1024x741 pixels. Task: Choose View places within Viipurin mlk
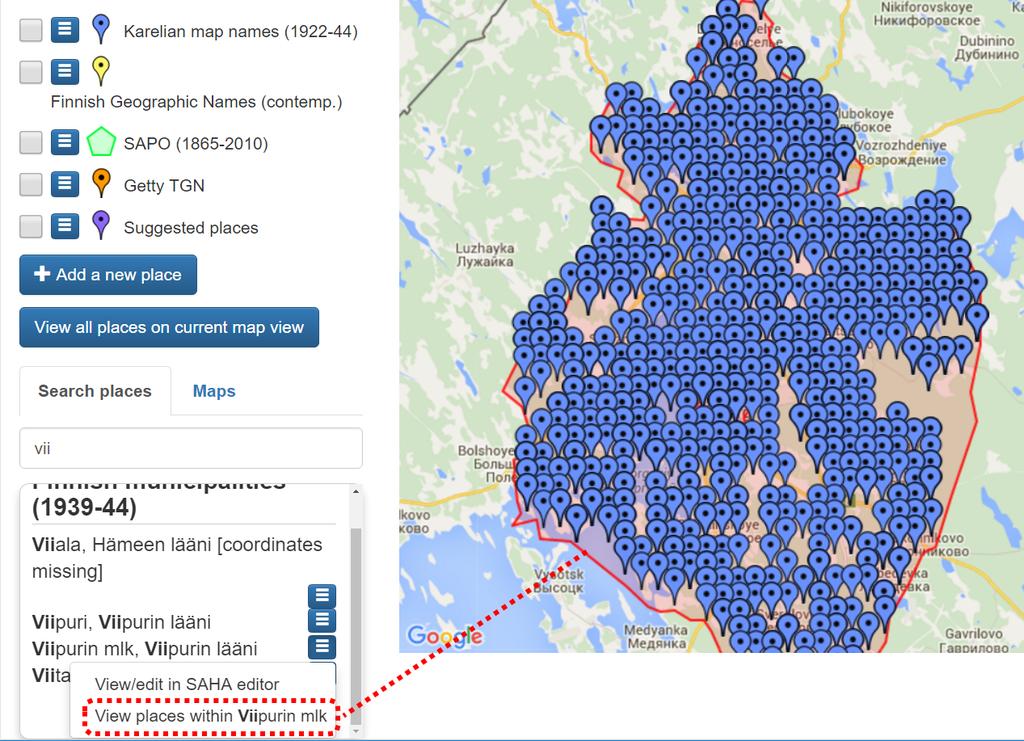coord(210,716)
